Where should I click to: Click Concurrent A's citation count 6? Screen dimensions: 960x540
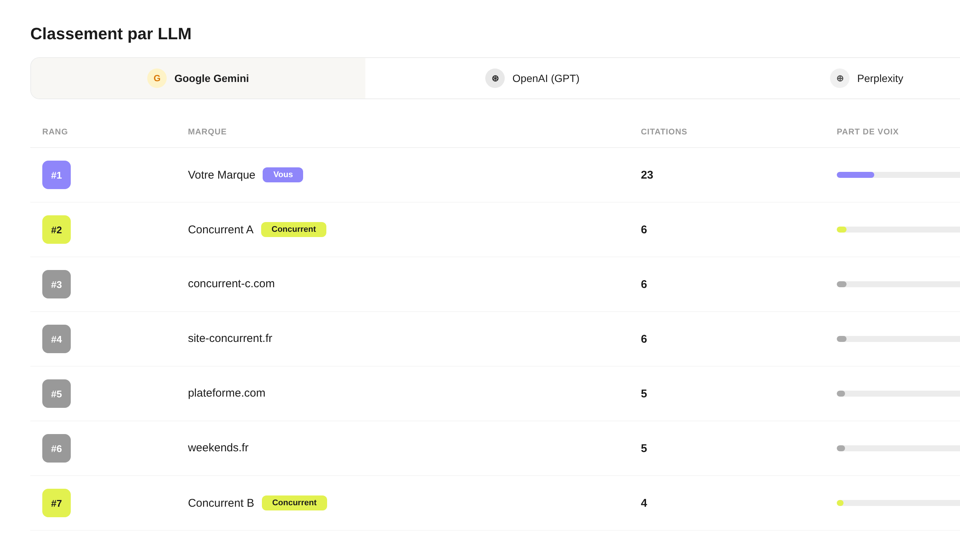coord(644,230)
